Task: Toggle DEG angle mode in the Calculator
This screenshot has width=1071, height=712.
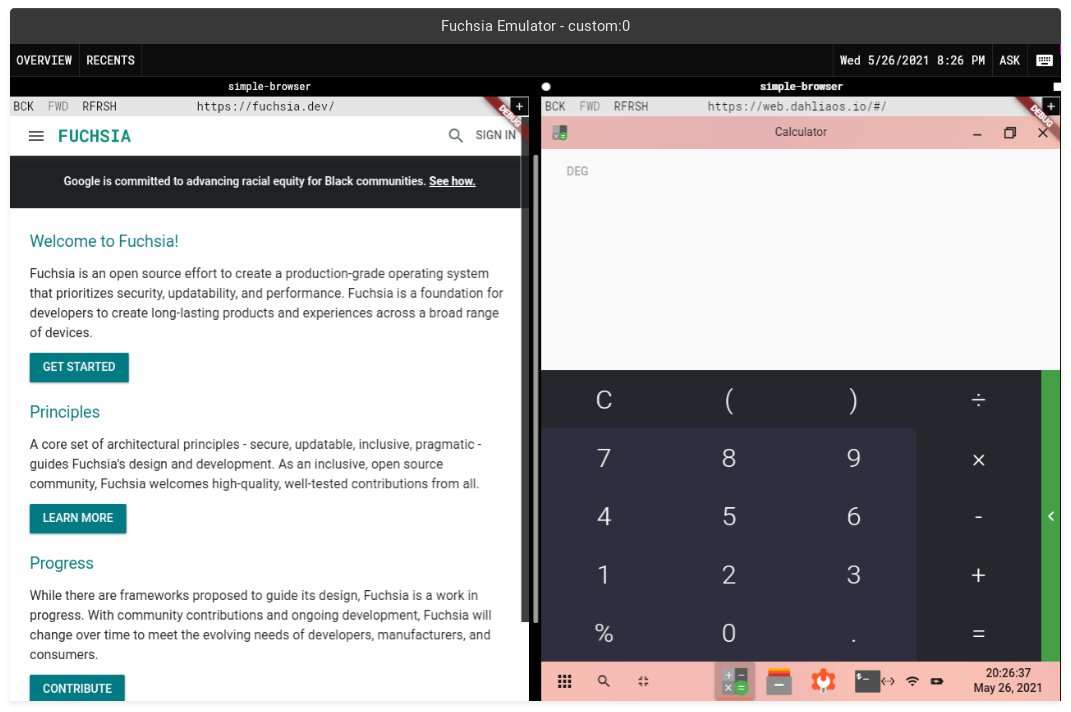Action: 578,171
